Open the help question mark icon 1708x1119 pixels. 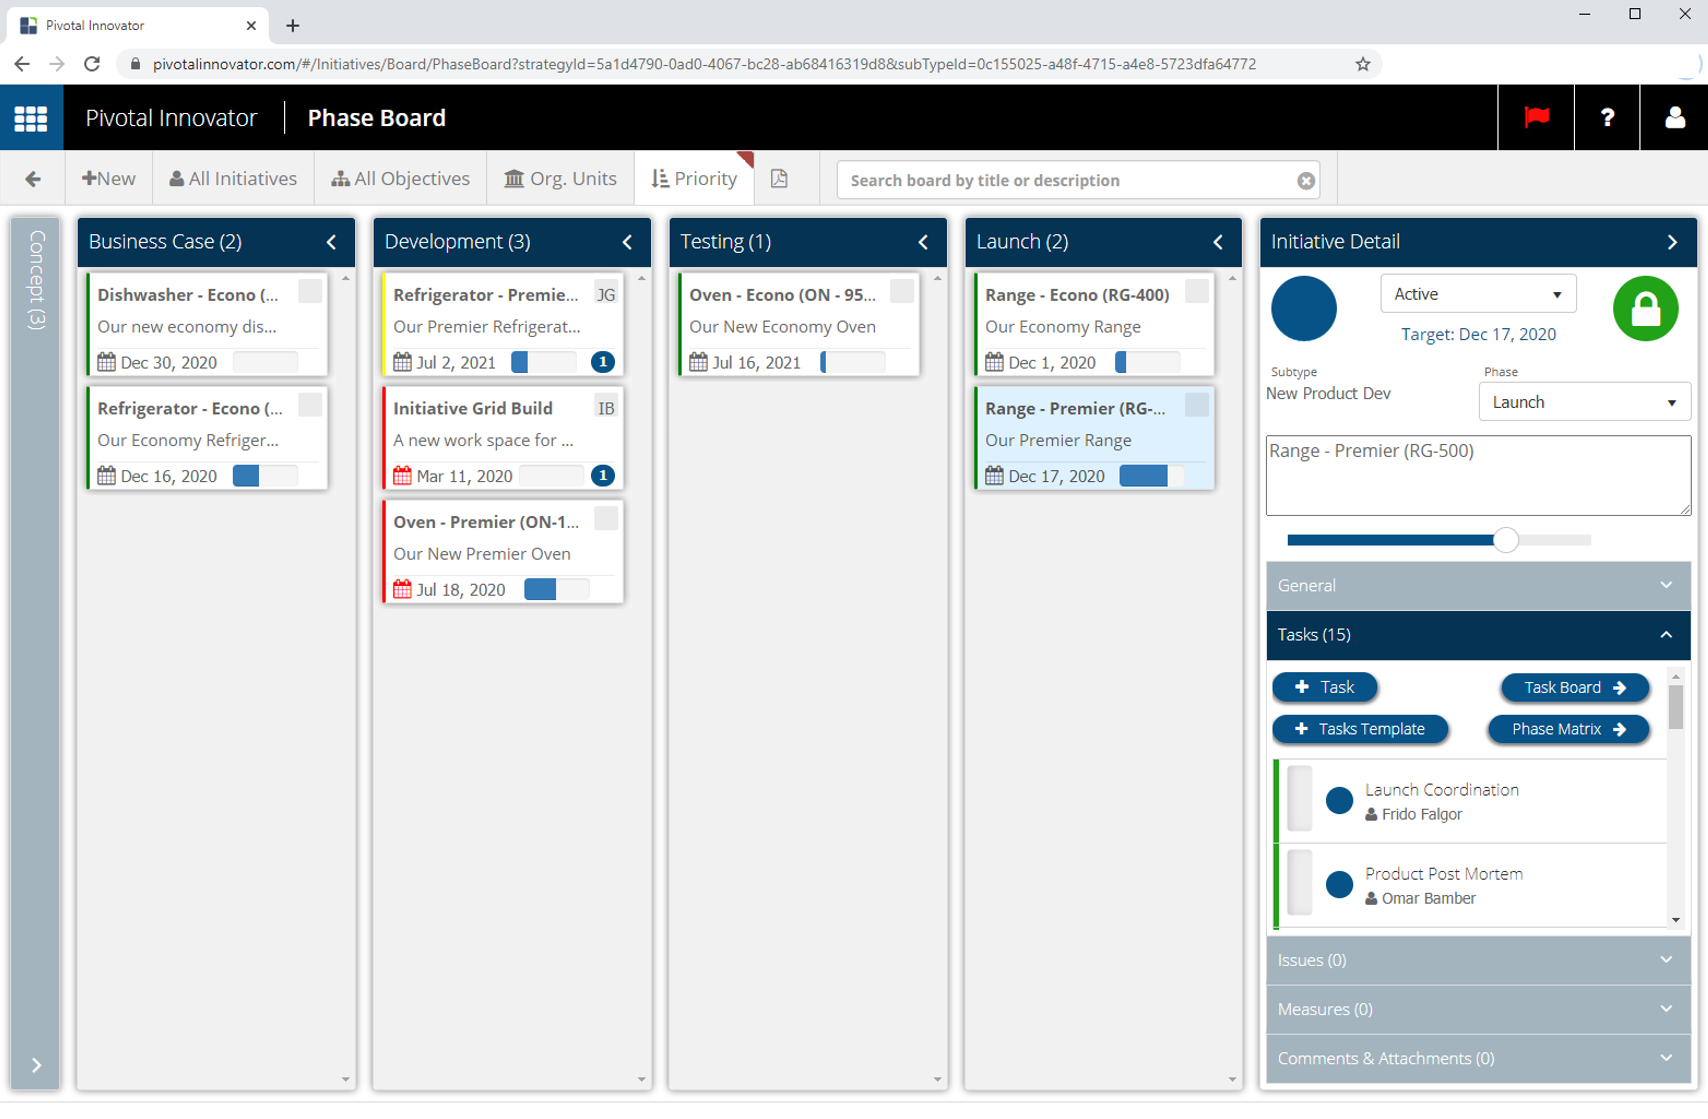point(1607,118)
